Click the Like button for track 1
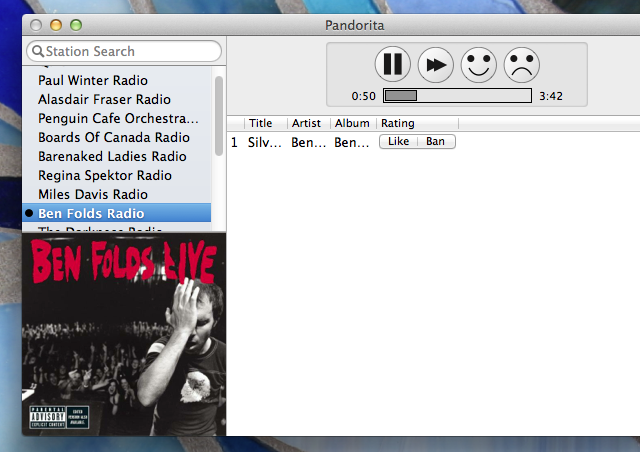640x452 pixels. pyautogui.click(x=398, y=141)
